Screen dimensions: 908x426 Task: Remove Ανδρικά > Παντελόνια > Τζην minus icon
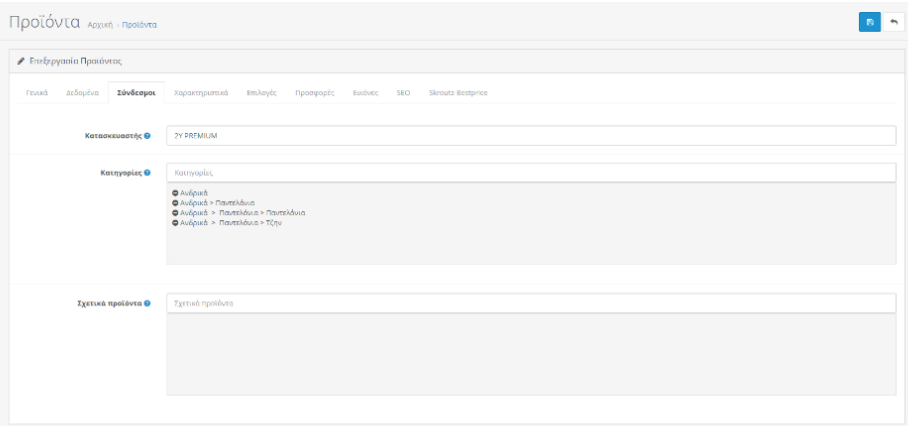point(176,222)
